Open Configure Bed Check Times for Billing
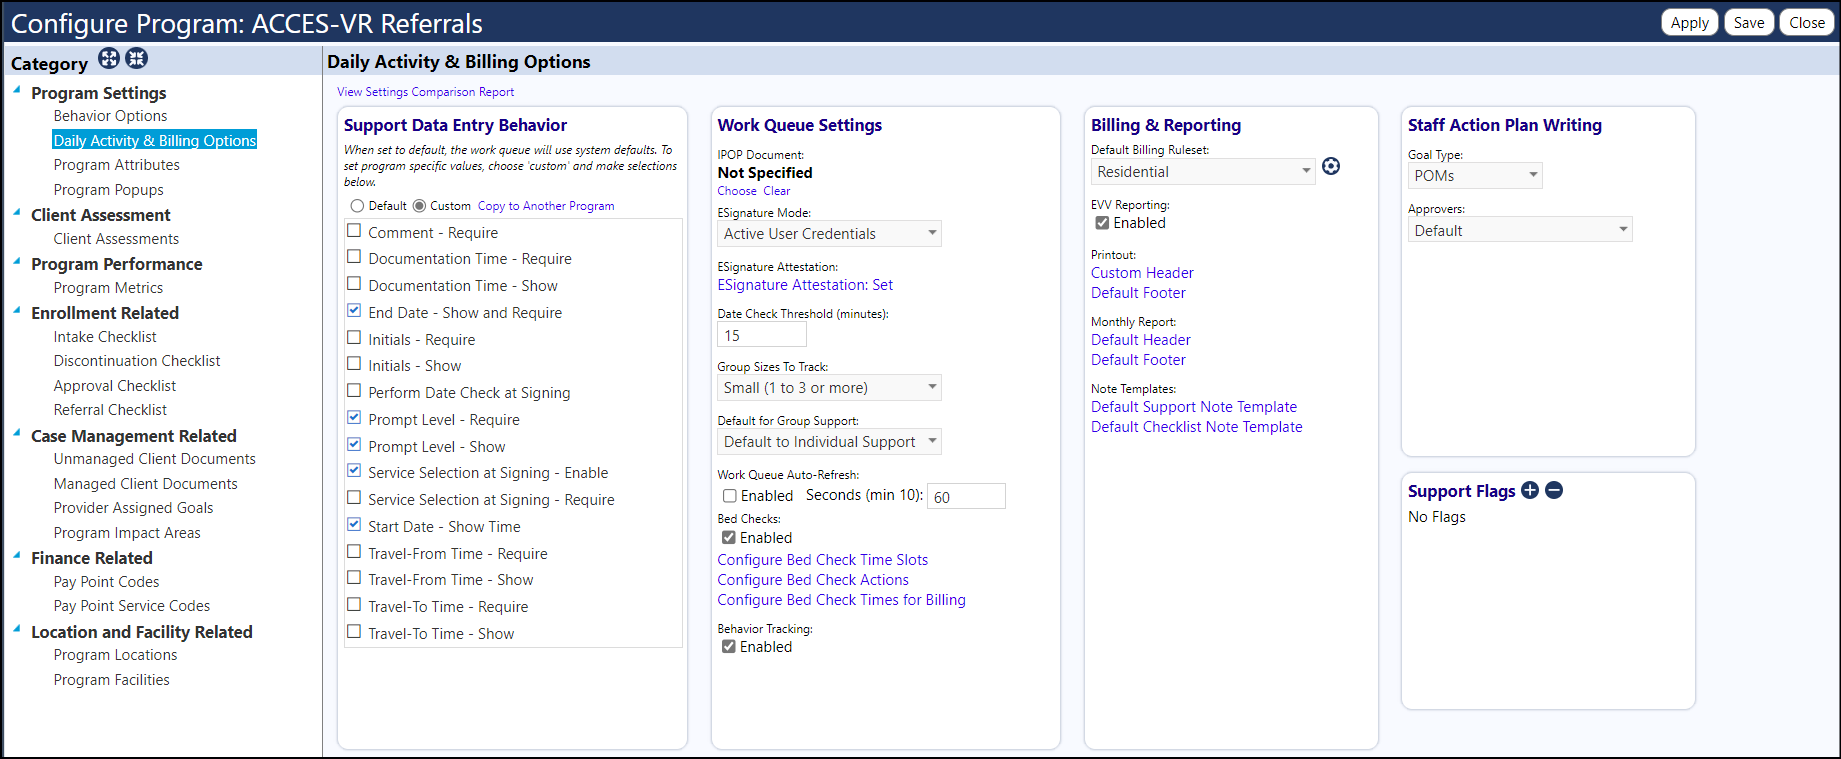The width and height of the screenshot is (1841, 759). (x=841, y=600)
